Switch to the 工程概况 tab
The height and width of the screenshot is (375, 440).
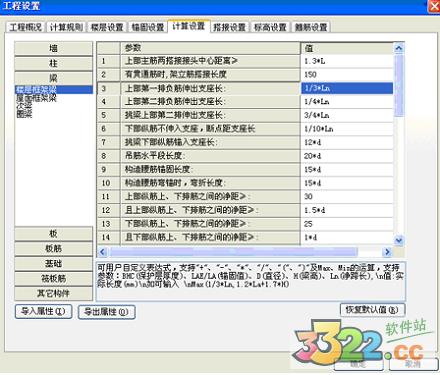(25, 27)
